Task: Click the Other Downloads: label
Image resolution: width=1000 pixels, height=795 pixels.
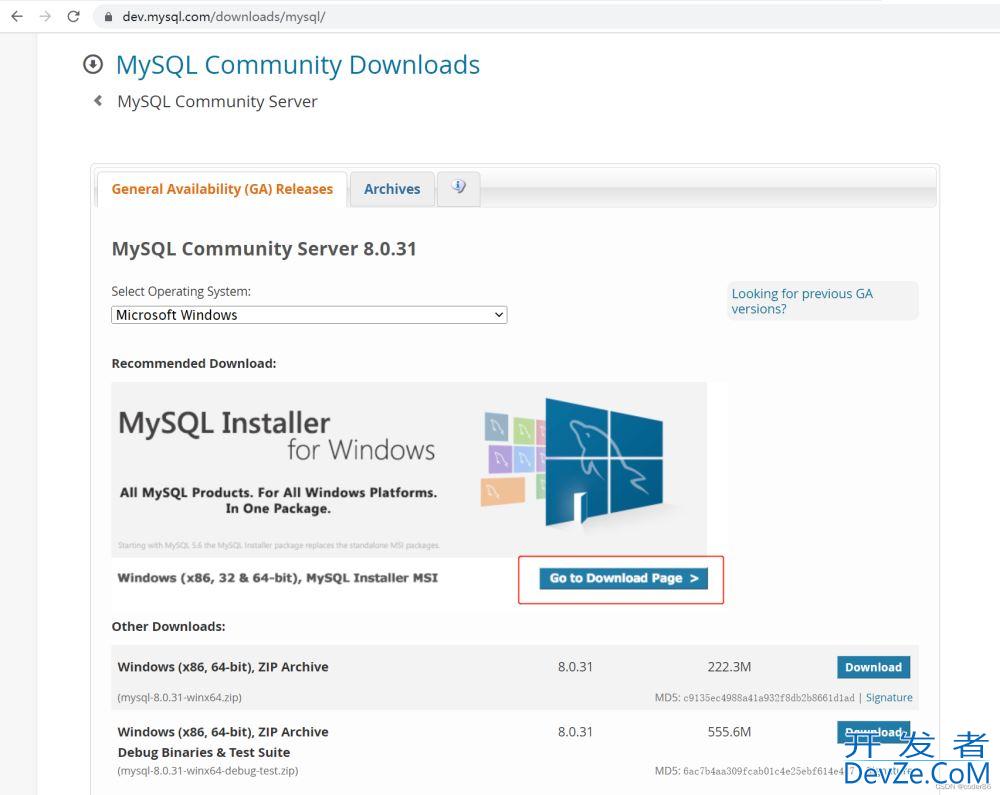Action: (x=168, y=627)
